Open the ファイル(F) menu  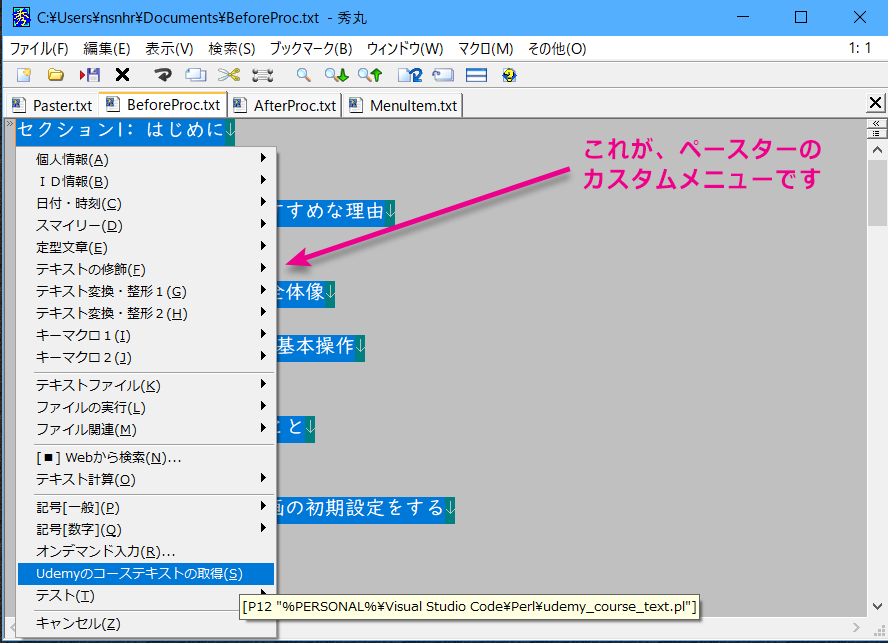pyautogui.click(x=39, y=49)
